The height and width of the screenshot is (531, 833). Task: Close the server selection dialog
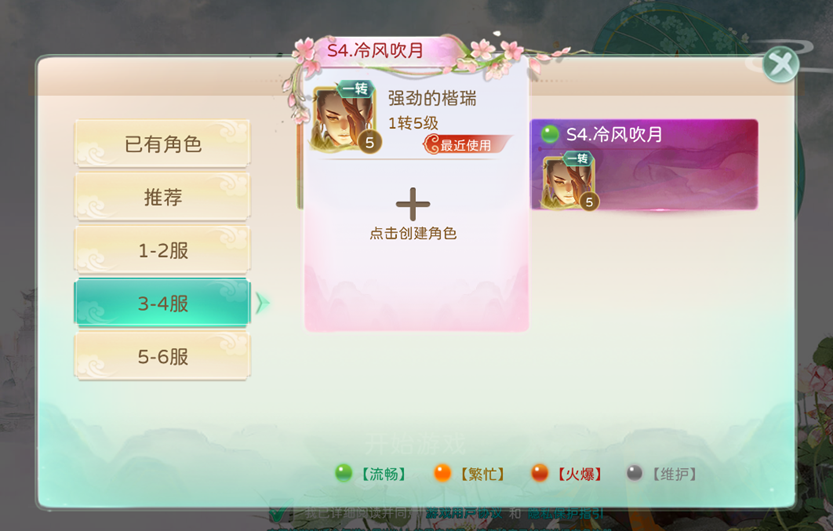pos(780,65)
